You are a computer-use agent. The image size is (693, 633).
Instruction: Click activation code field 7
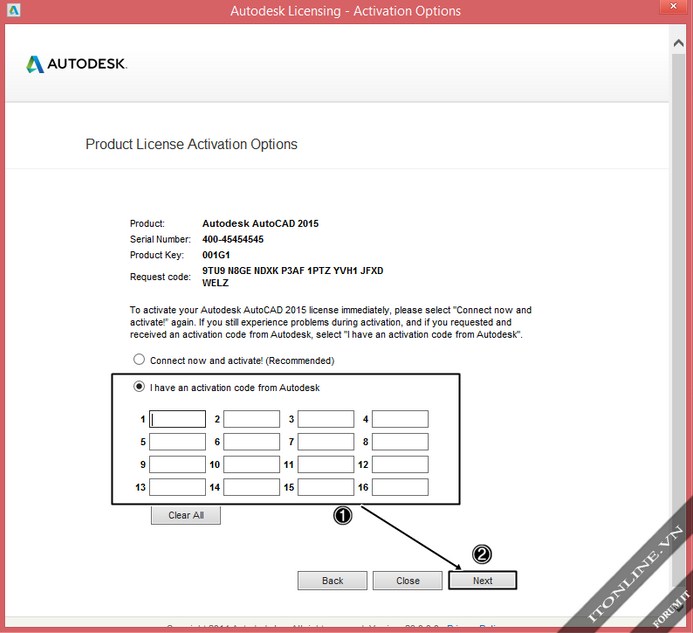pyautogui.click(x=326, y=442)
